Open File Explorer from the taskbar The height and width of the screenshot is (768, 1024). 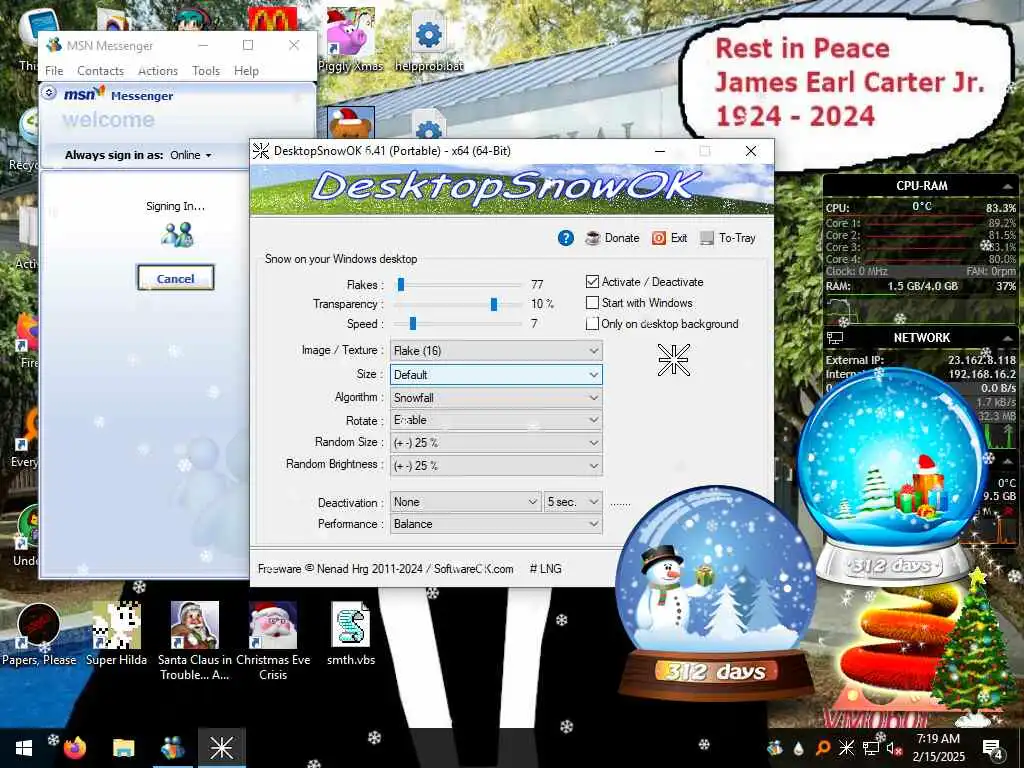(123, 748)
